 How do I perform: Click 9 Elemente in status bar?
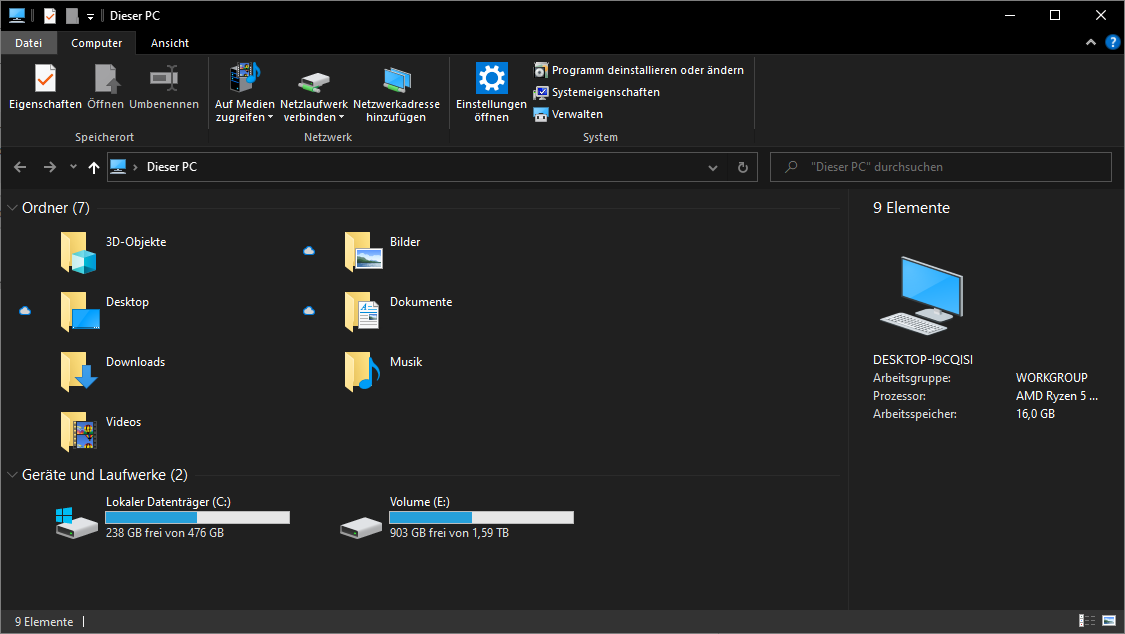coord(44,622)
